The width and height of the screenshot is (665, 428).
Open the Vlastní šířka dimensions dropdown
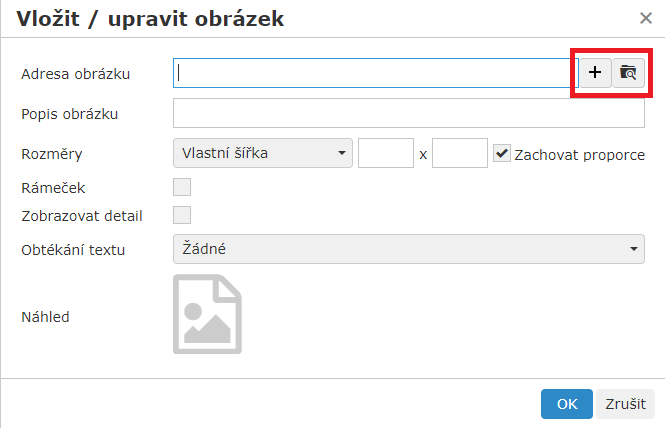pyautogui.click(x=263, y=153)
